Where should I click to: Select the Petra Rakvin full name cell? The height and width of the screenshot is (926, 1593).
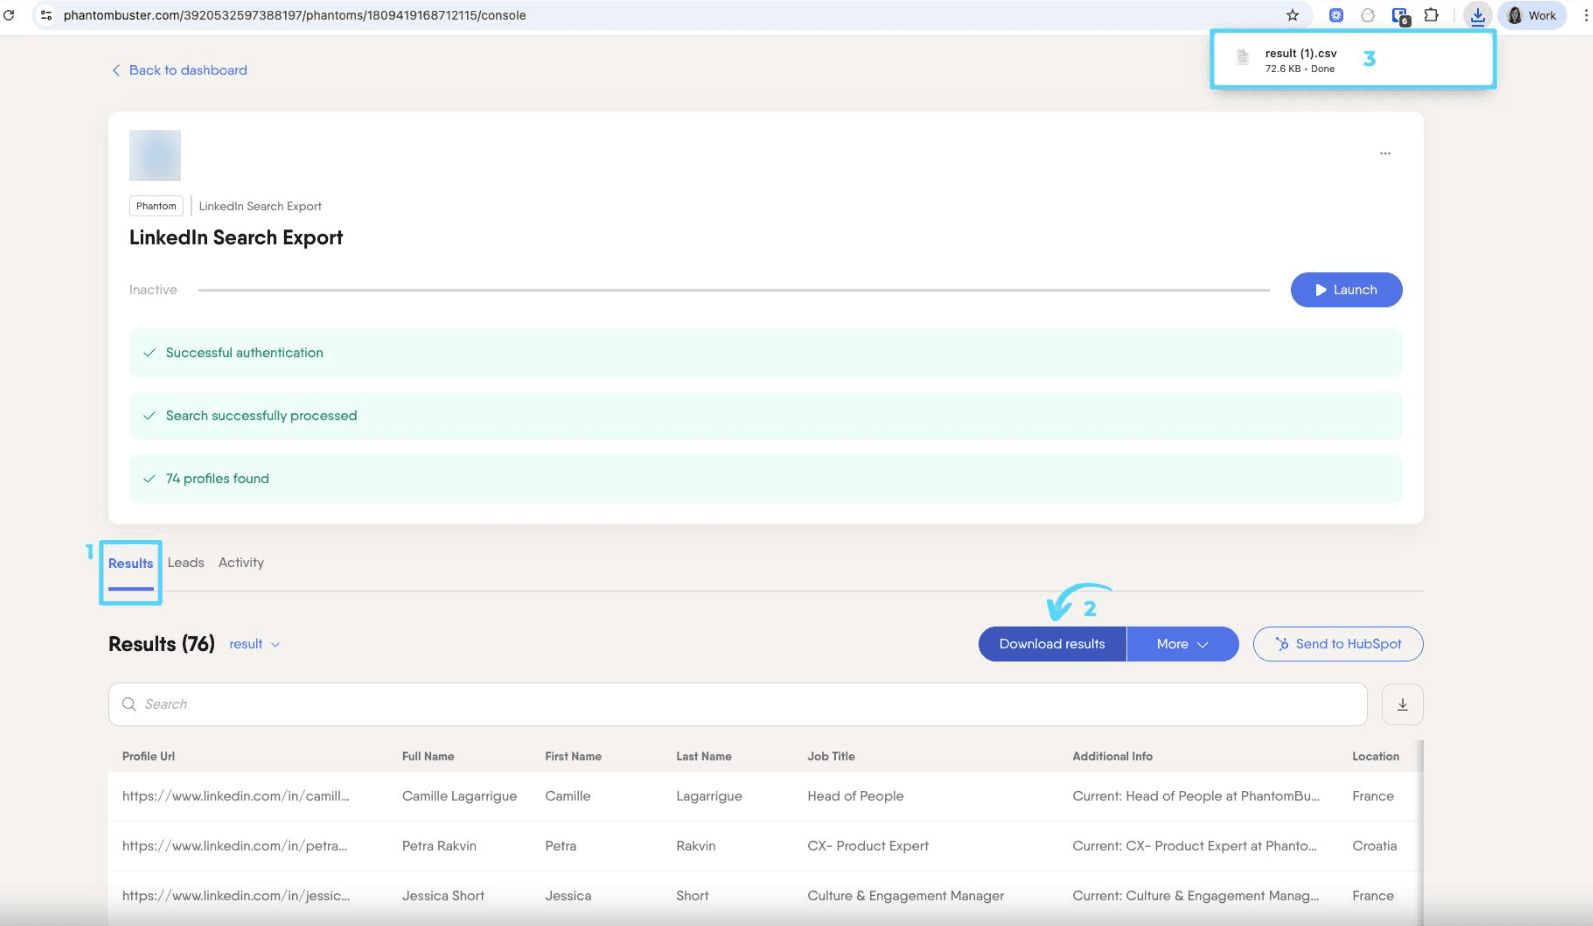439,846
